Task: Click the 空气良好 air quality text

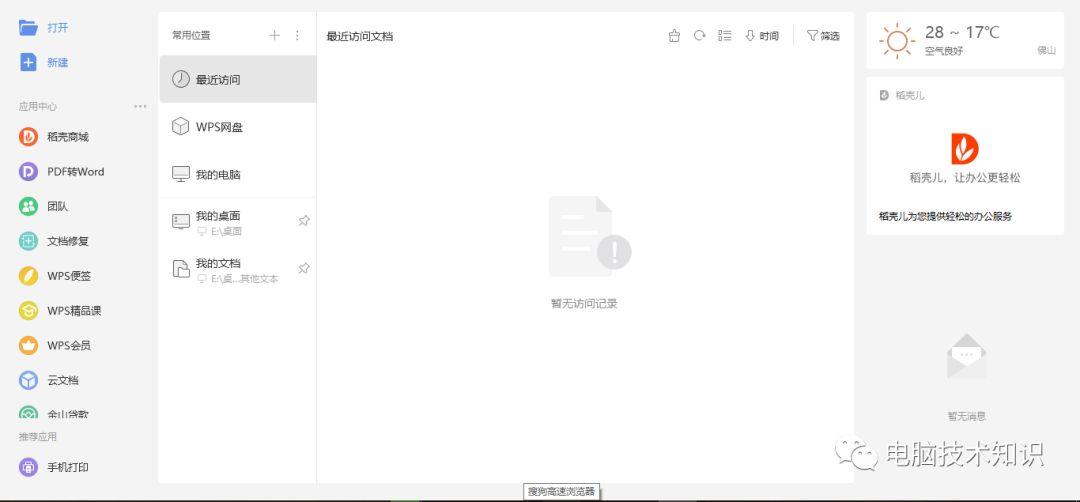Action: point(944,51)
